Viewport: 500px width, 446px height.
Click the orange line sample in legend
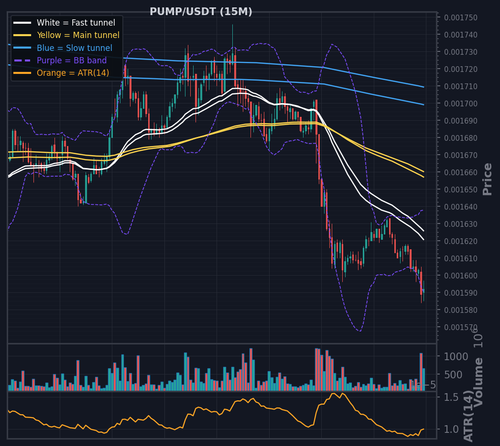point(22,73)
